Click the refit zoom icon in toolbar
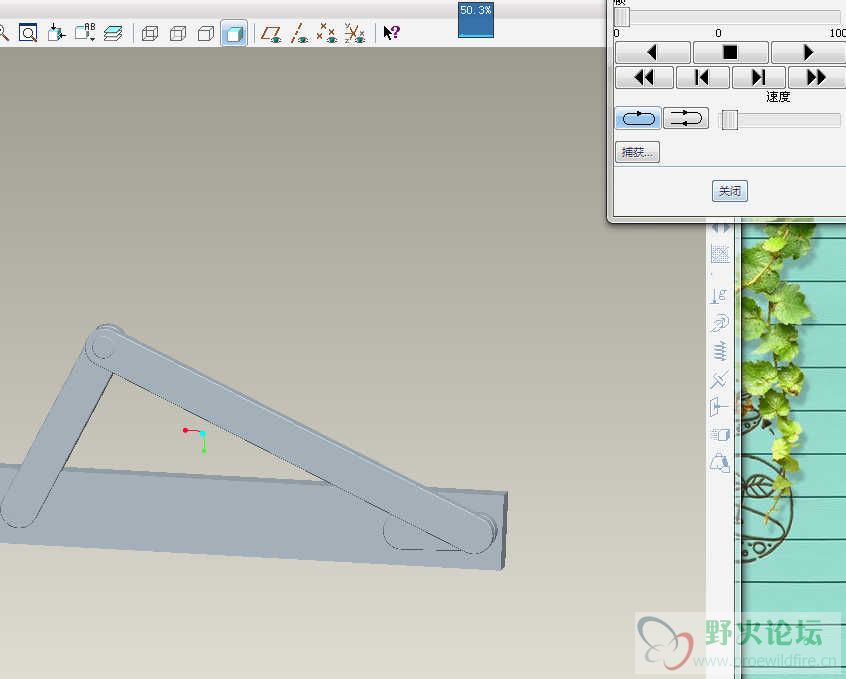The width and height of the screenshot is (846, 679). 29,33
